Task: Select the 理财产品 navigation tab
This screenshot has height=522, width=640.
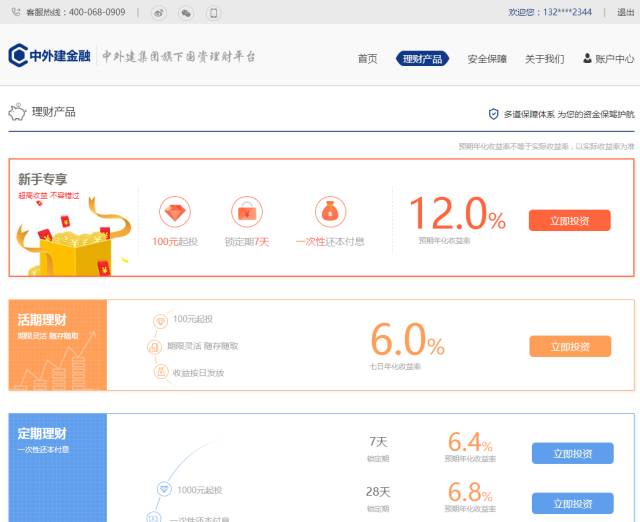Action: click(422, 59)
